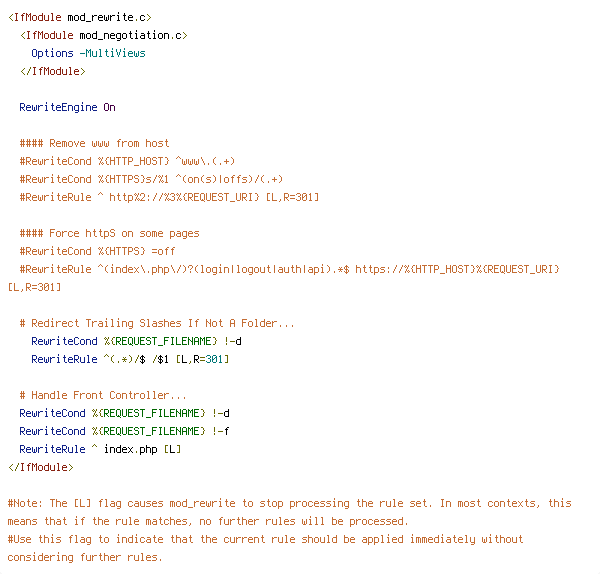The height and width of the screenshot is (574, 600).
Task: Click the commented http%2 RewriteRule line
Action: tap(169, 197)
